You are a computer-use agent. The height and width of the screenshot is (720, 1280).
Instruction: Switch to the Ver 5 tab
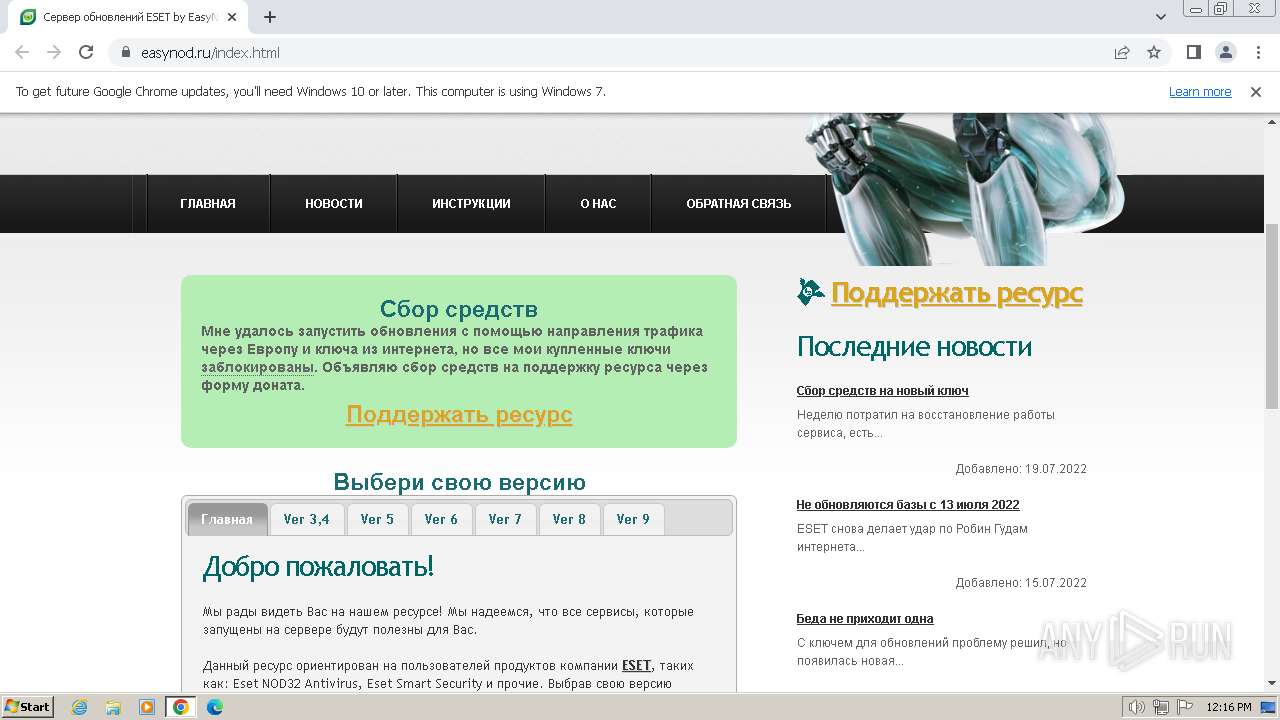click(377, 519)
